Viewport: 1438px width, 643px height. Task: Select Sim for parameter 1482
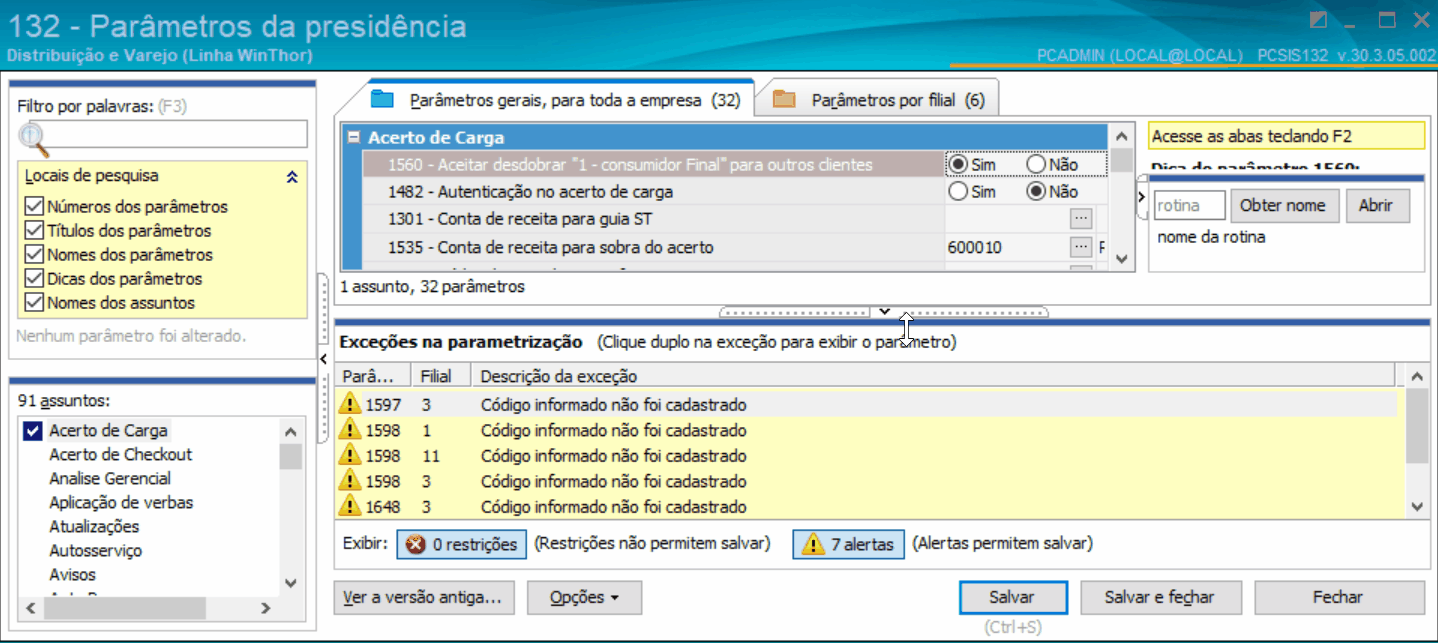(x=958, y=191)
